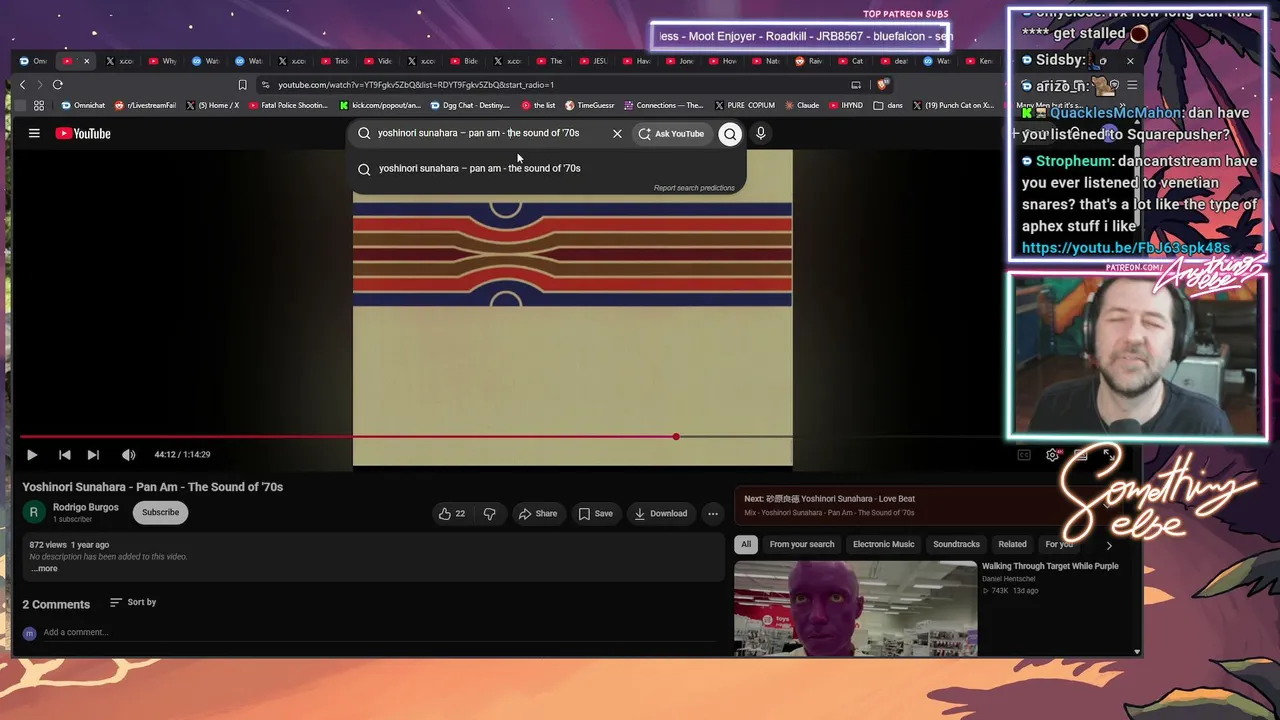This screenshot has width=1280, height=720.
Task: Open the (5) Home / X bookmark
Action: [213, 105]
